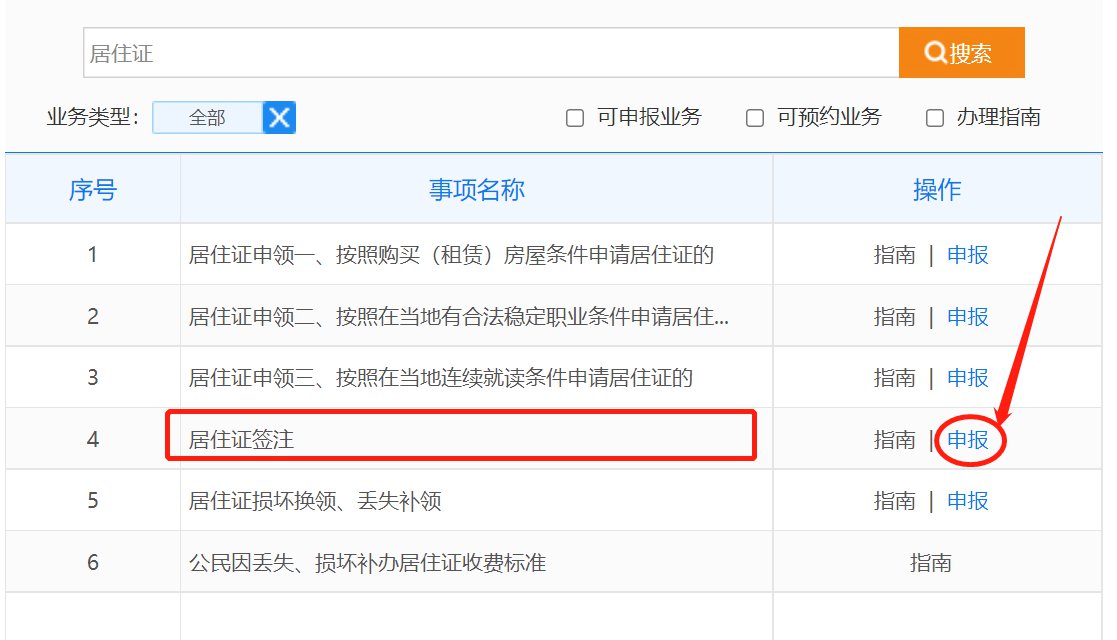
Task: Check the 可预约业务 checkbox
Action: pos(755,118)
